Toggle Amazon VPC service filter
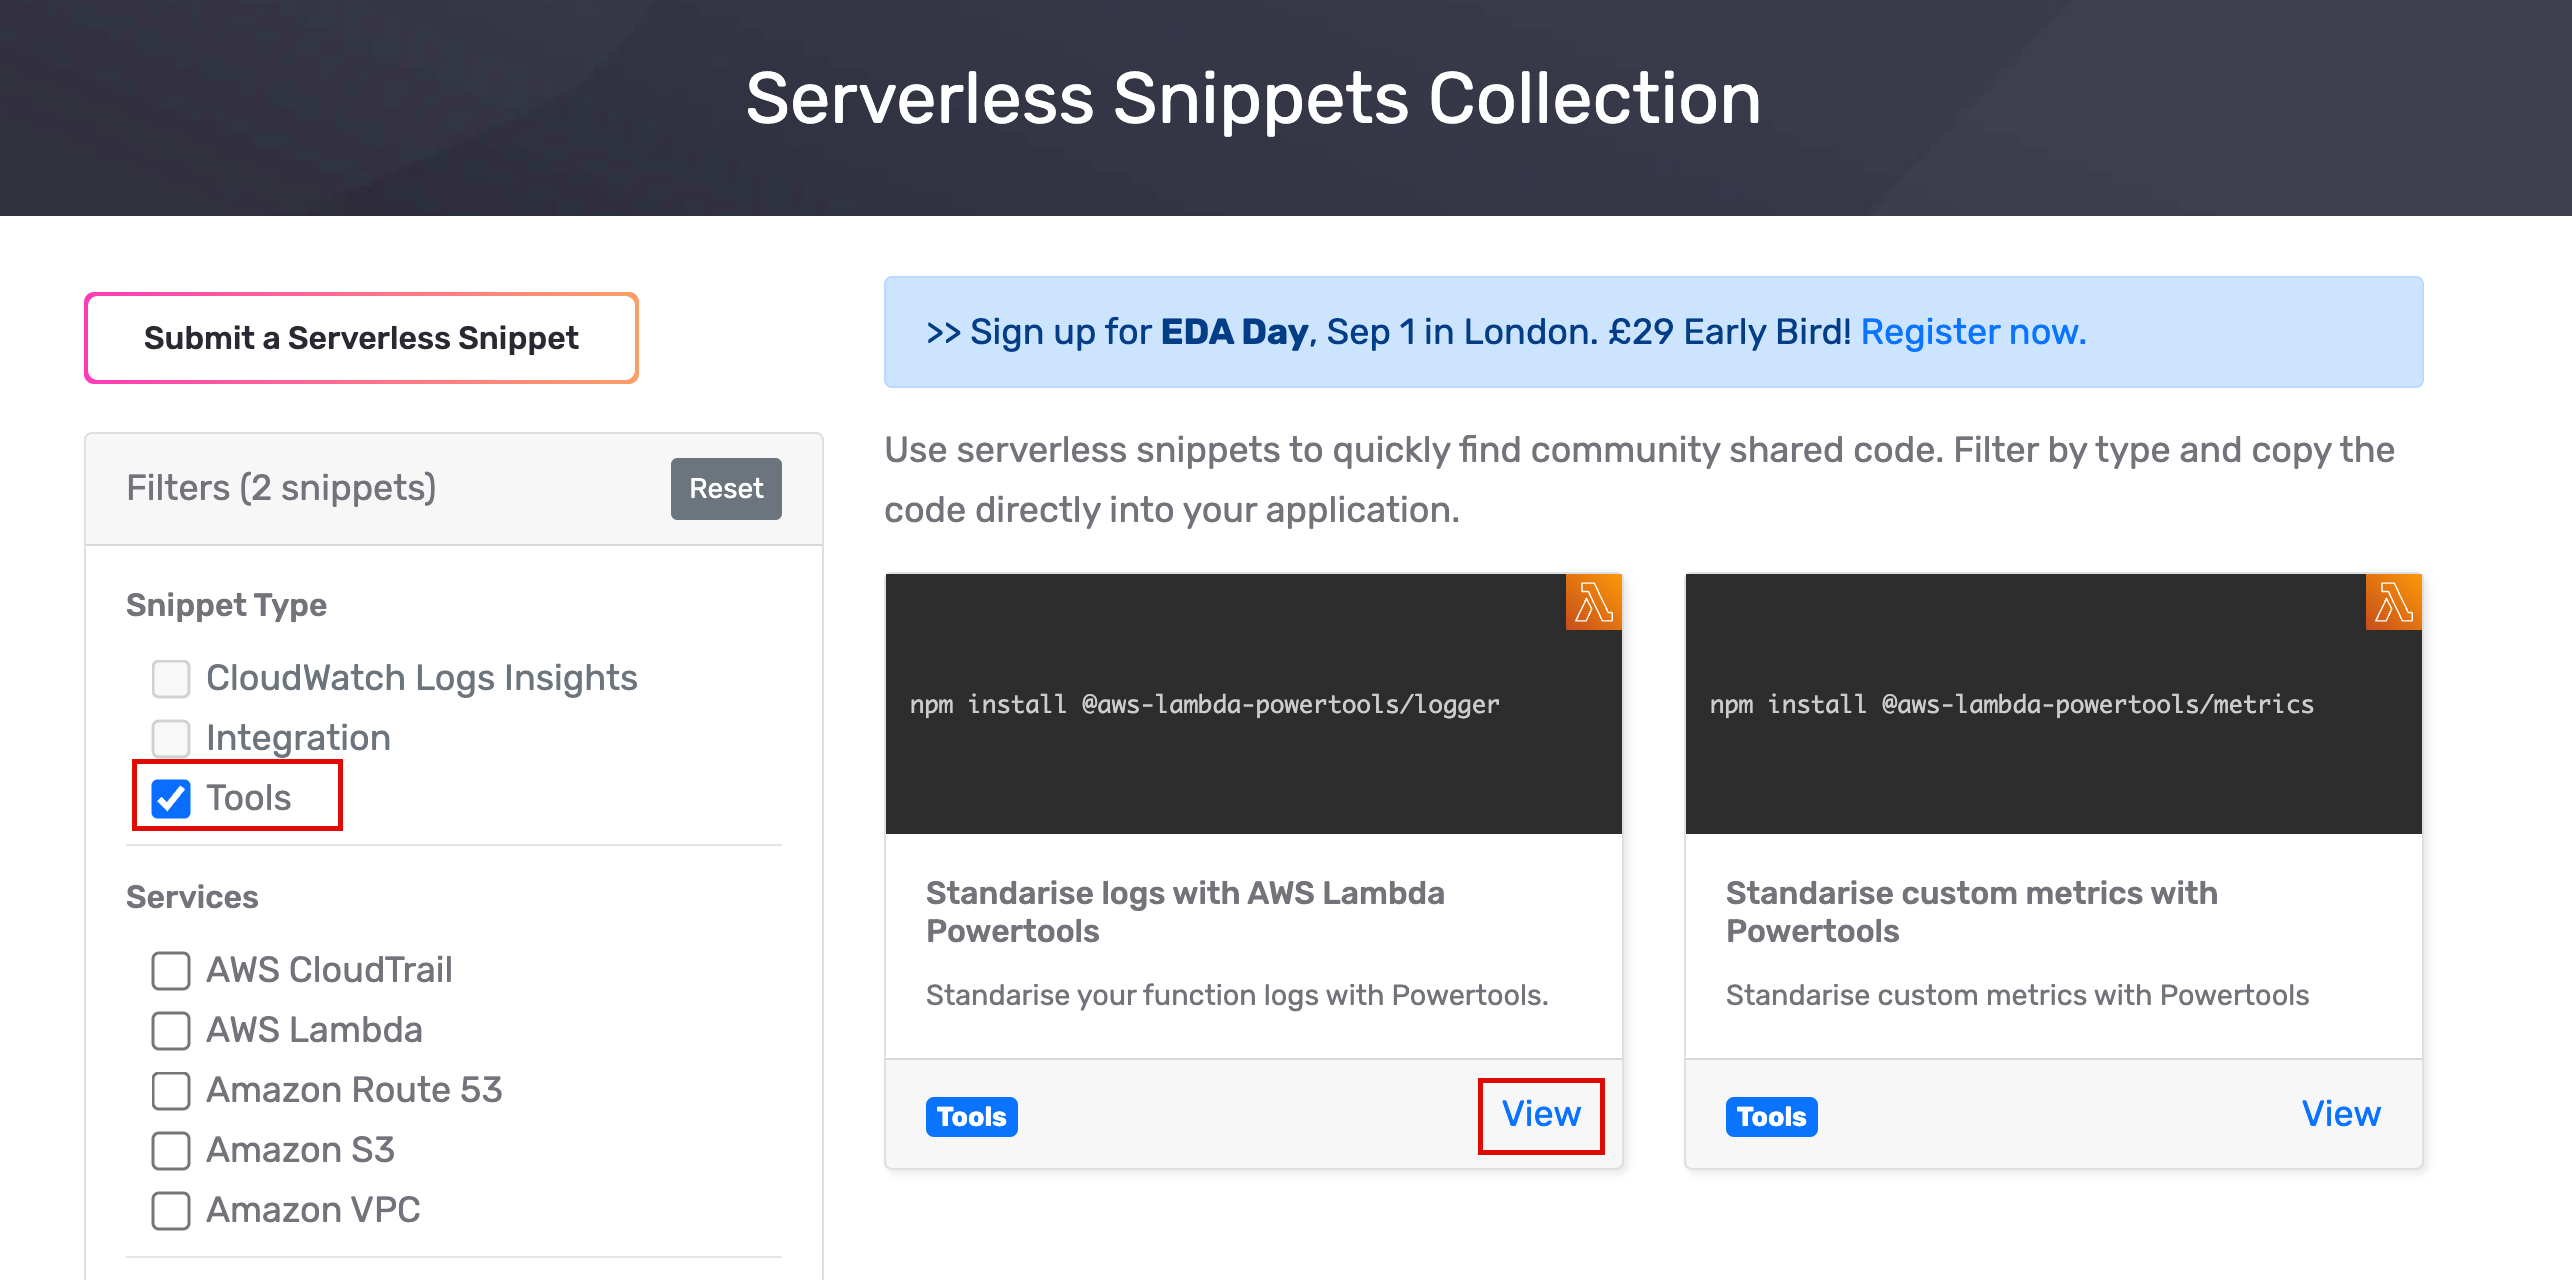The width and height of the screenshot is (2572, 1280). click(171, 1210)
